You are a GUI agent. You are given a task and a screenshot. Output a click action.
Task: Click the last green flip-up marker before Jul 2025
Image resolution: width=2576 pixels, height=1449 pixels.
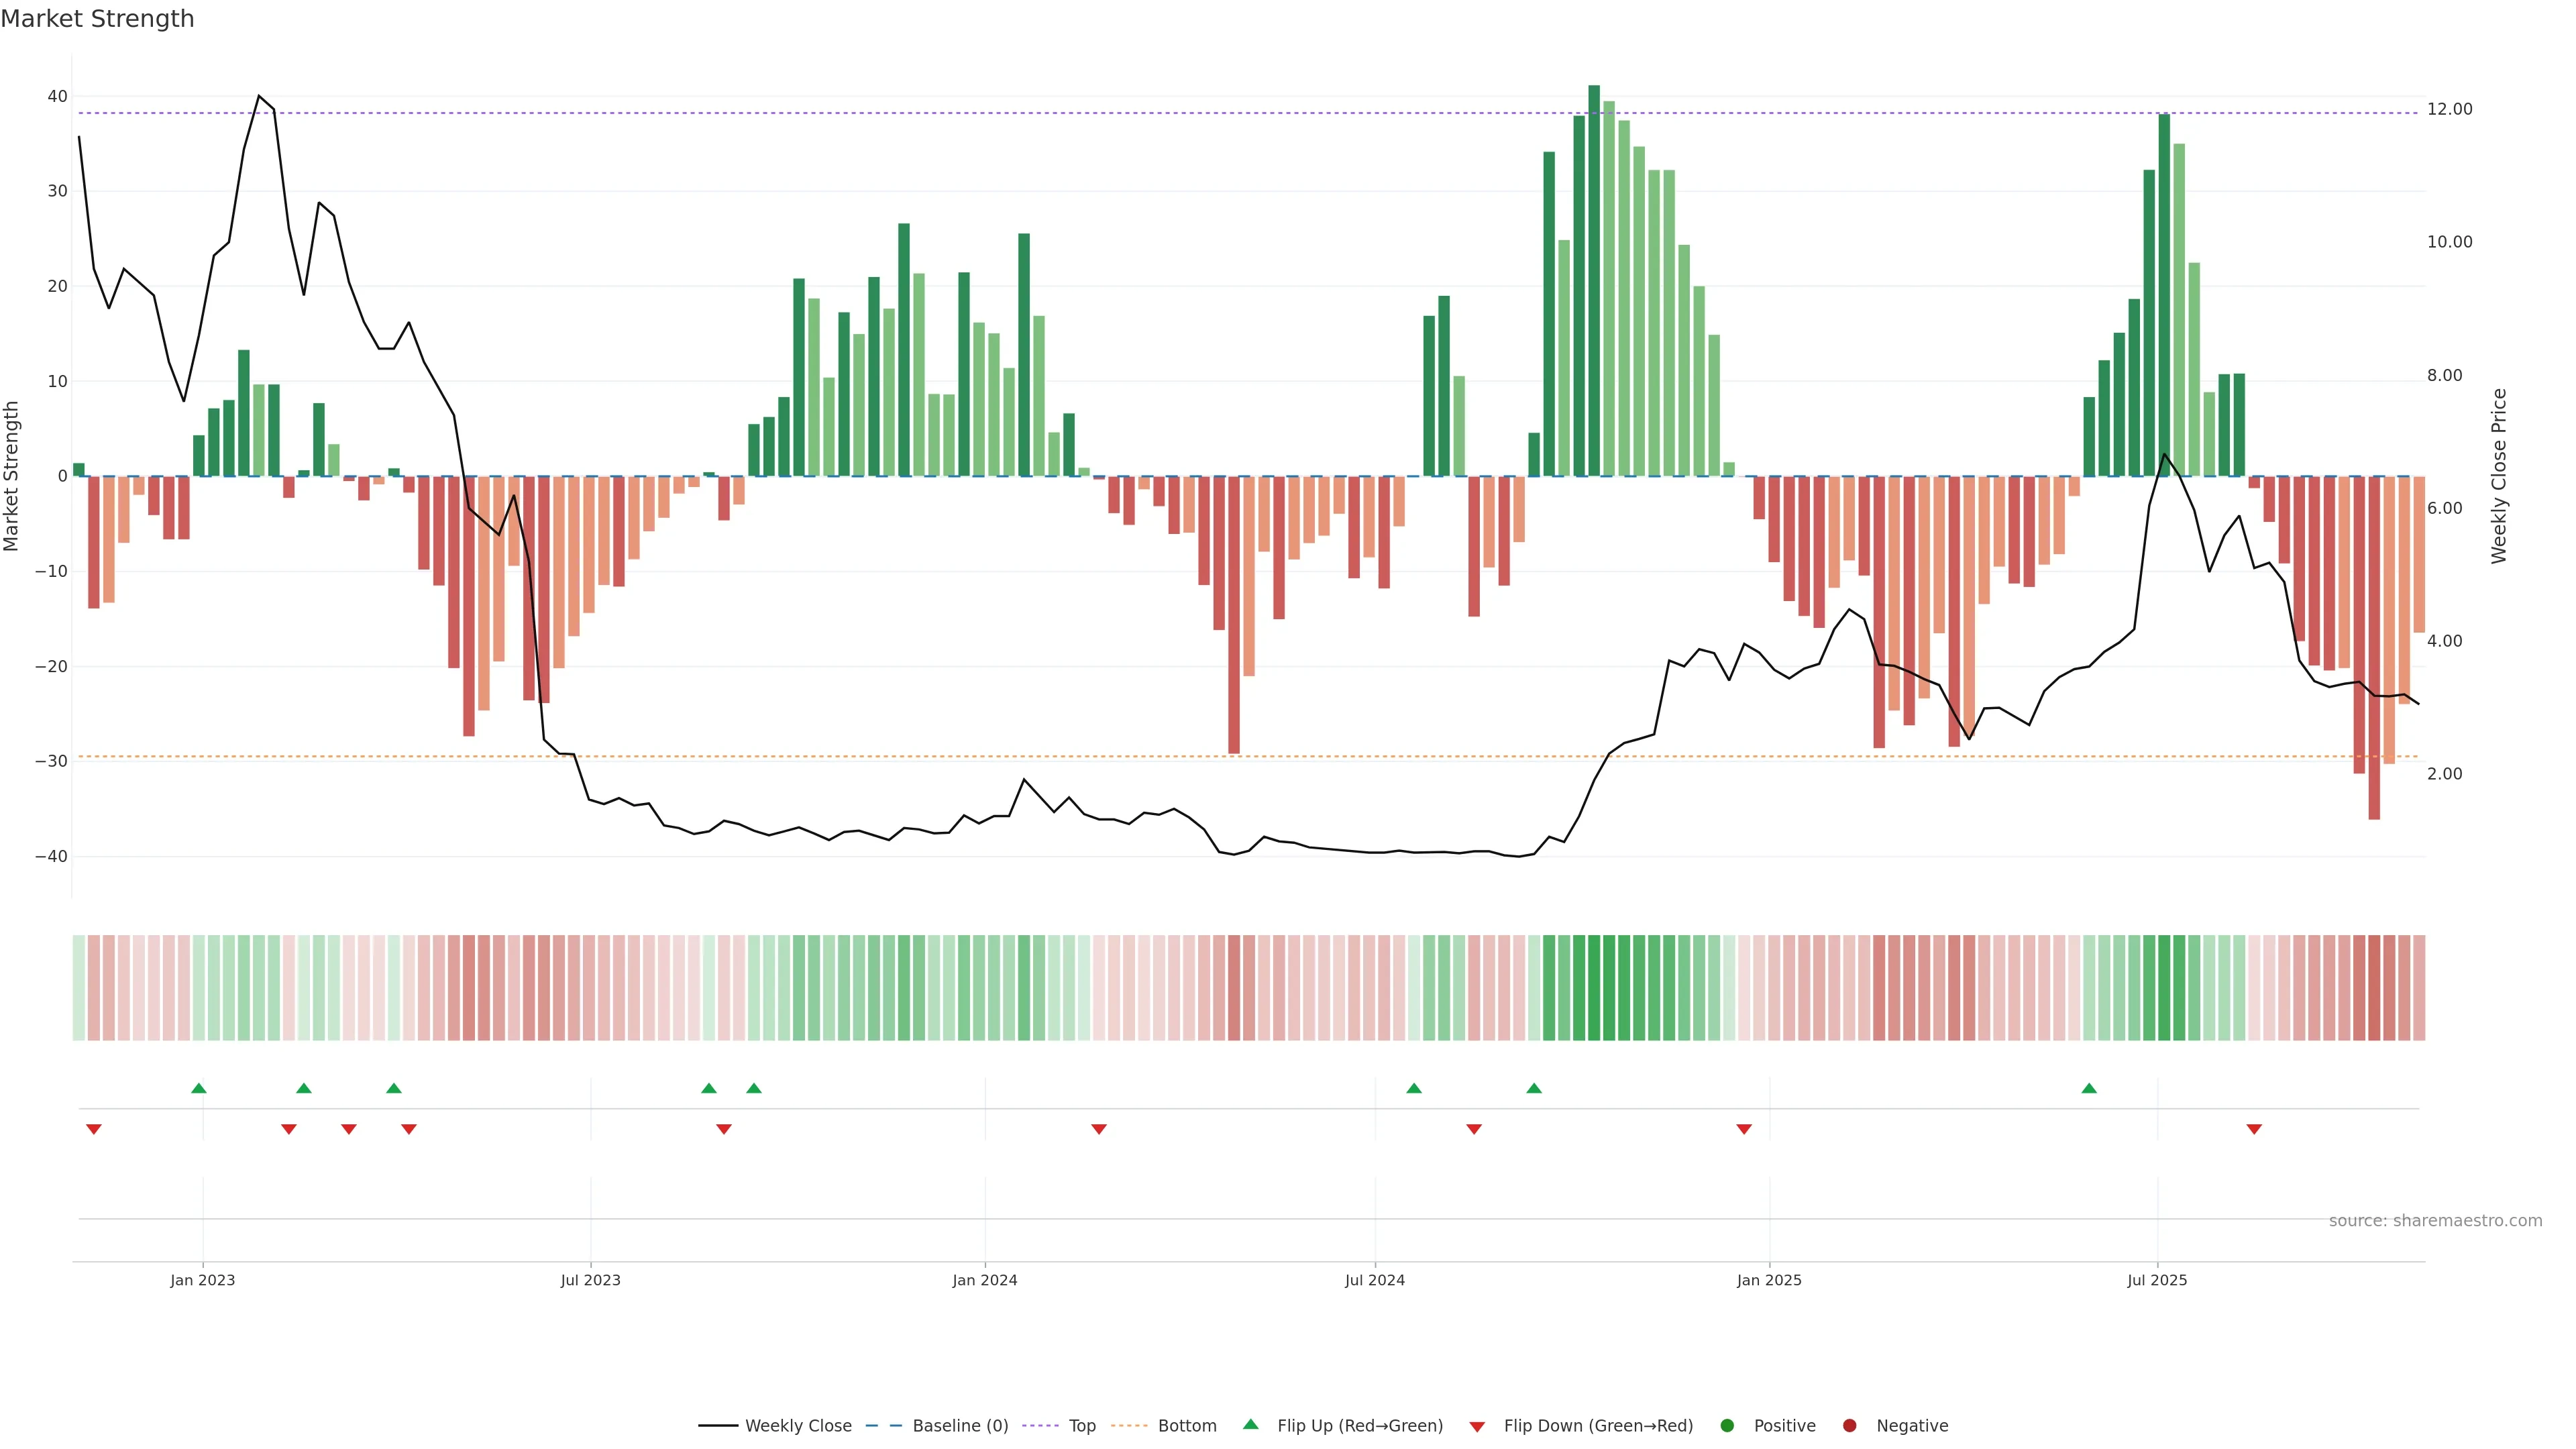(x=2089, y=1088)
